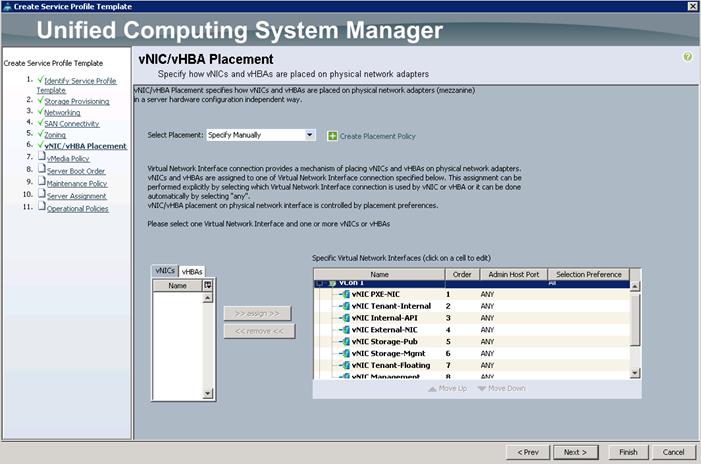The width and height of the screenshot is (701, 464).
Task: Select the vNIC Tenant-Floating row text
Action: 391,365
